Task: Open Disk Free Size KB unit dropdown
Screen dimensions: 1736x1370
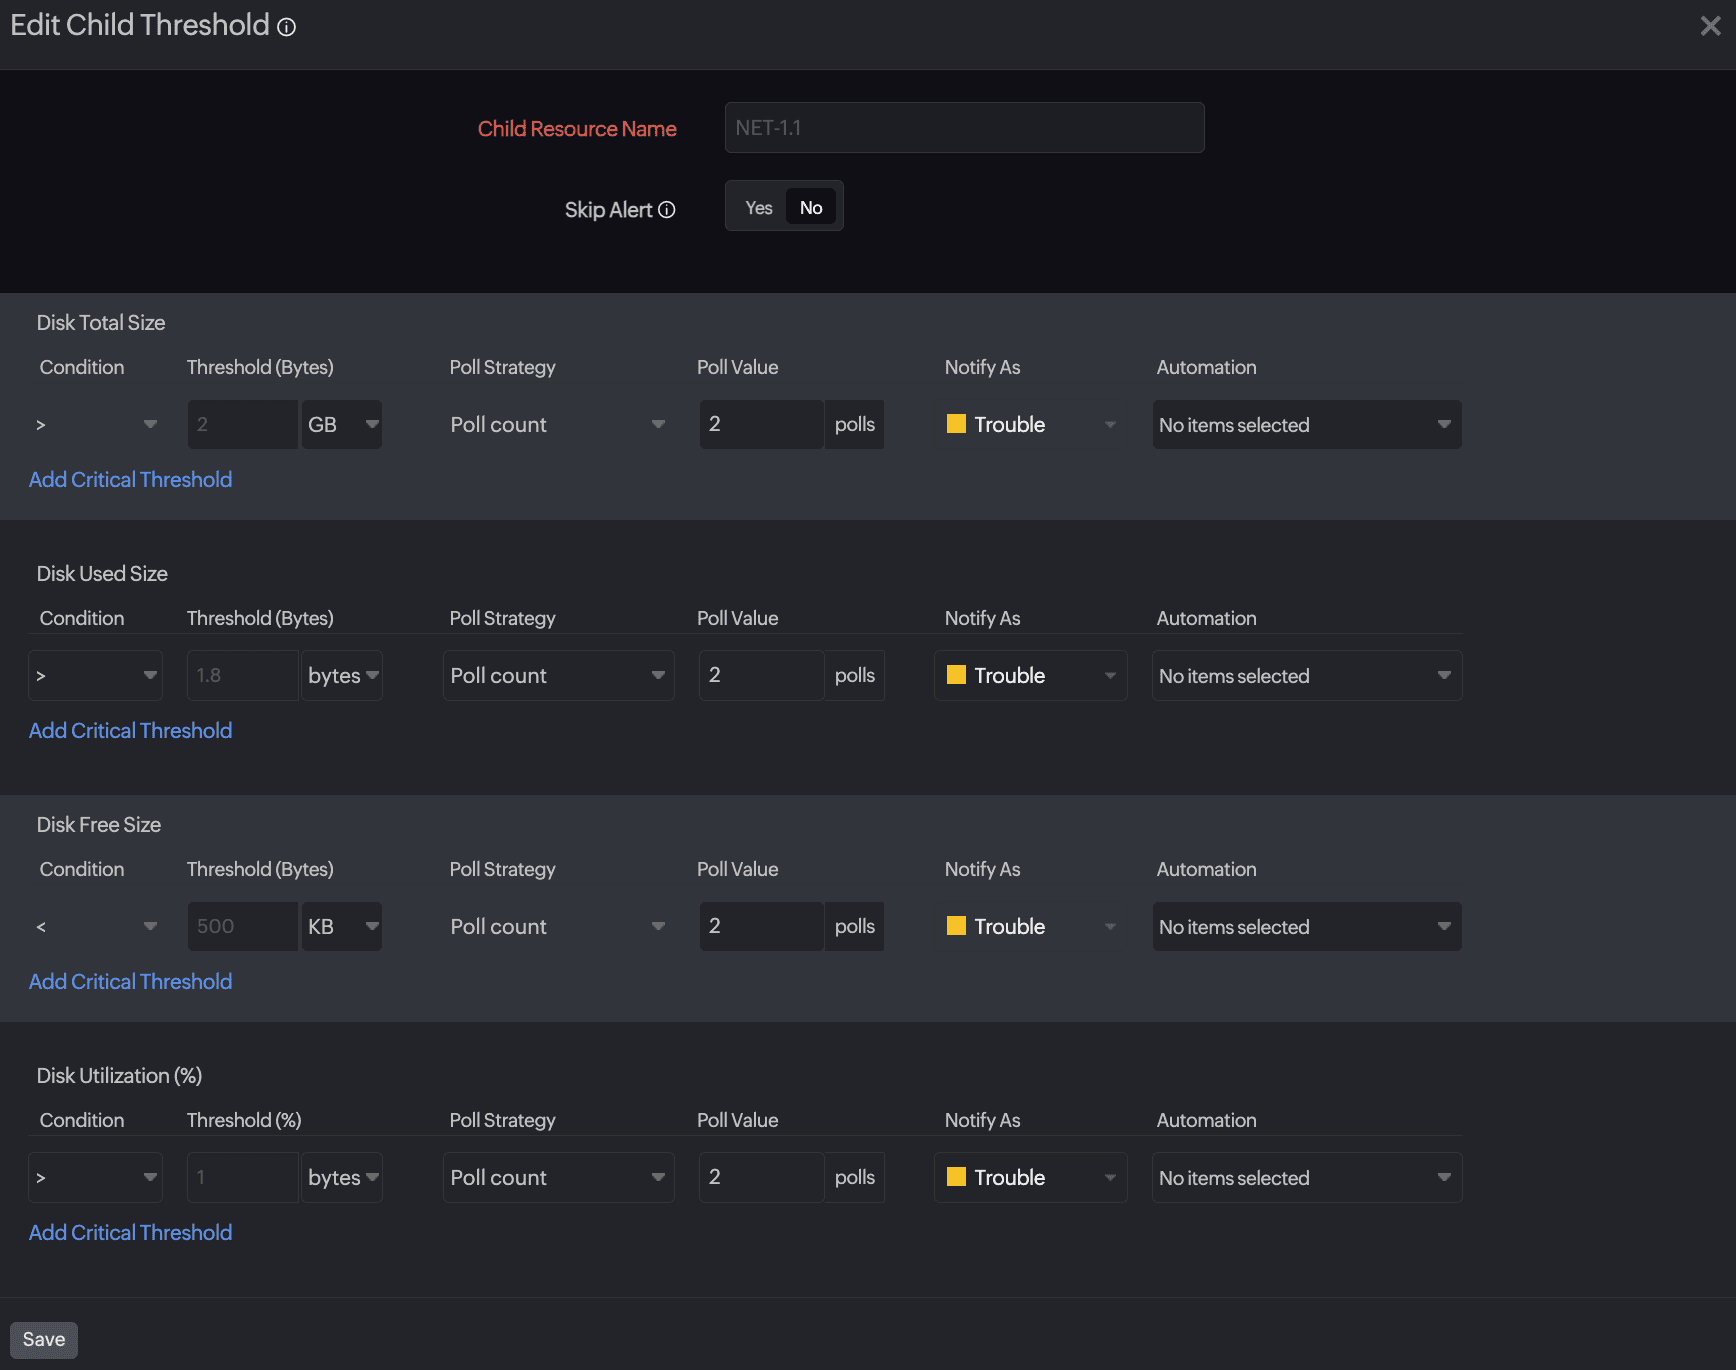Action: tap(342, 927)
